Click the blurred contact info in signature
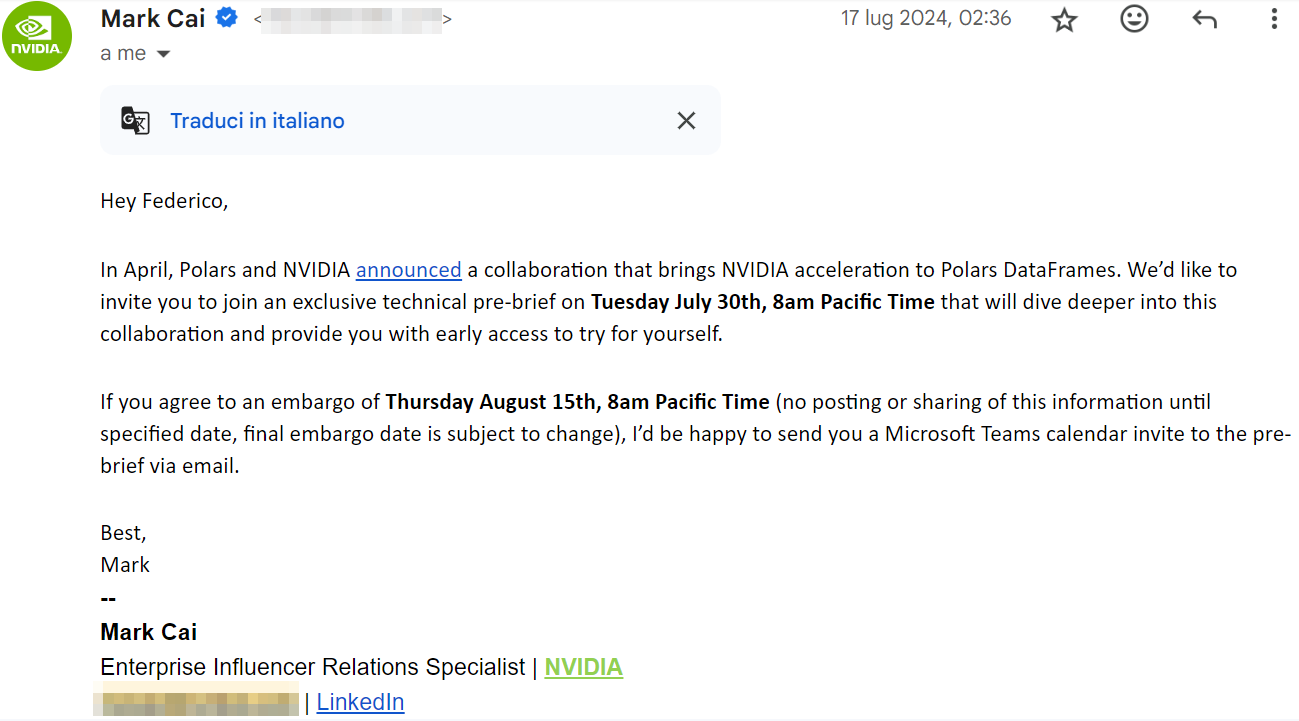Screen dimensions: 1299x721 coord(196,702)
